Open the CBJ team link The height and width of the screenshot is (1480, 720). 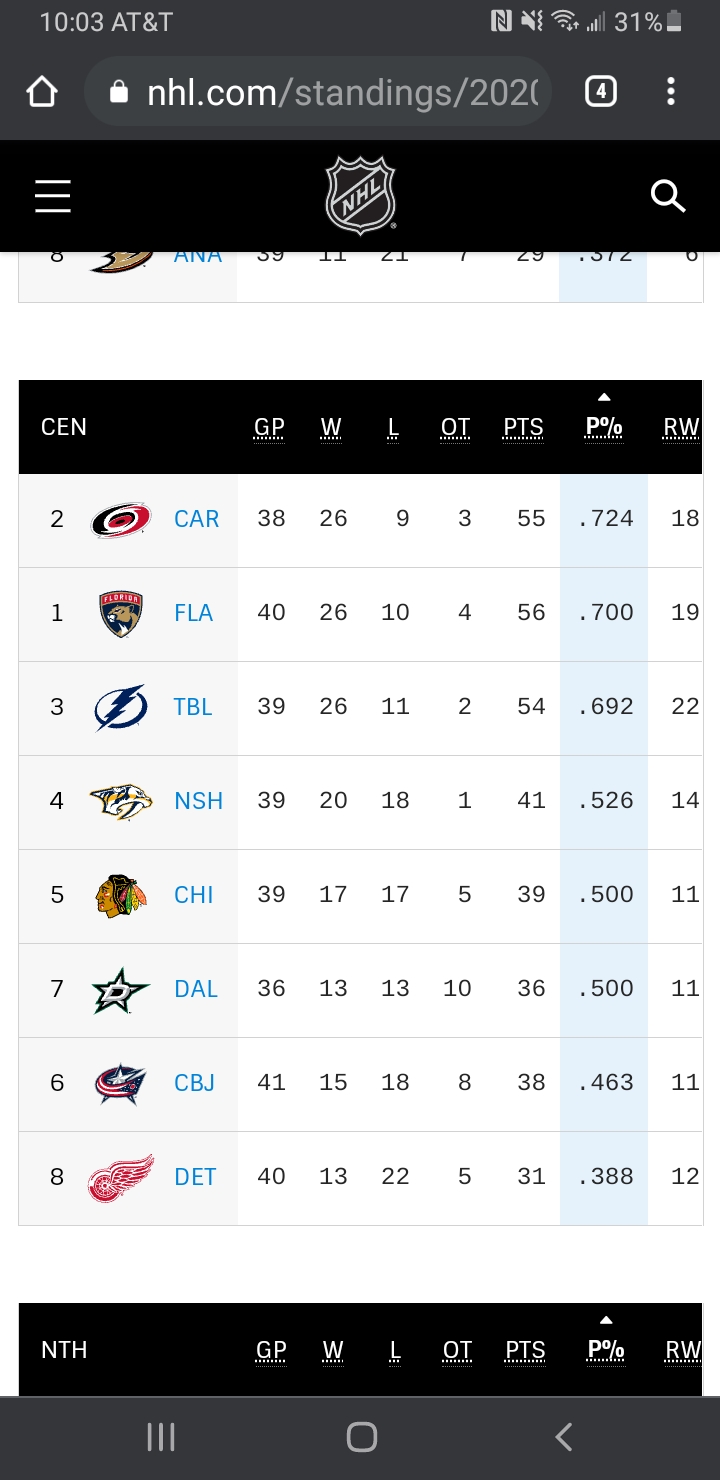click(195, 1083)
